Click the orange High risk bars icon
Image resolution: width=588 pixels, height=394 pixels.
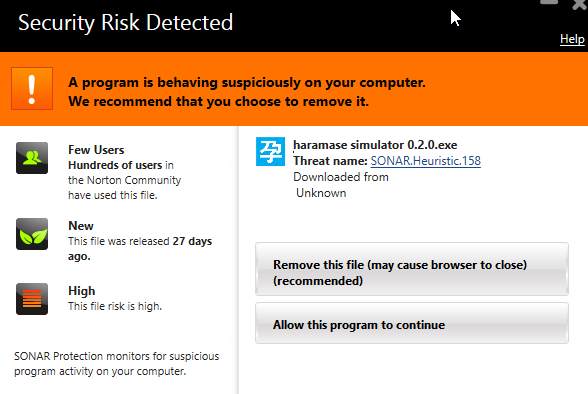32,299
